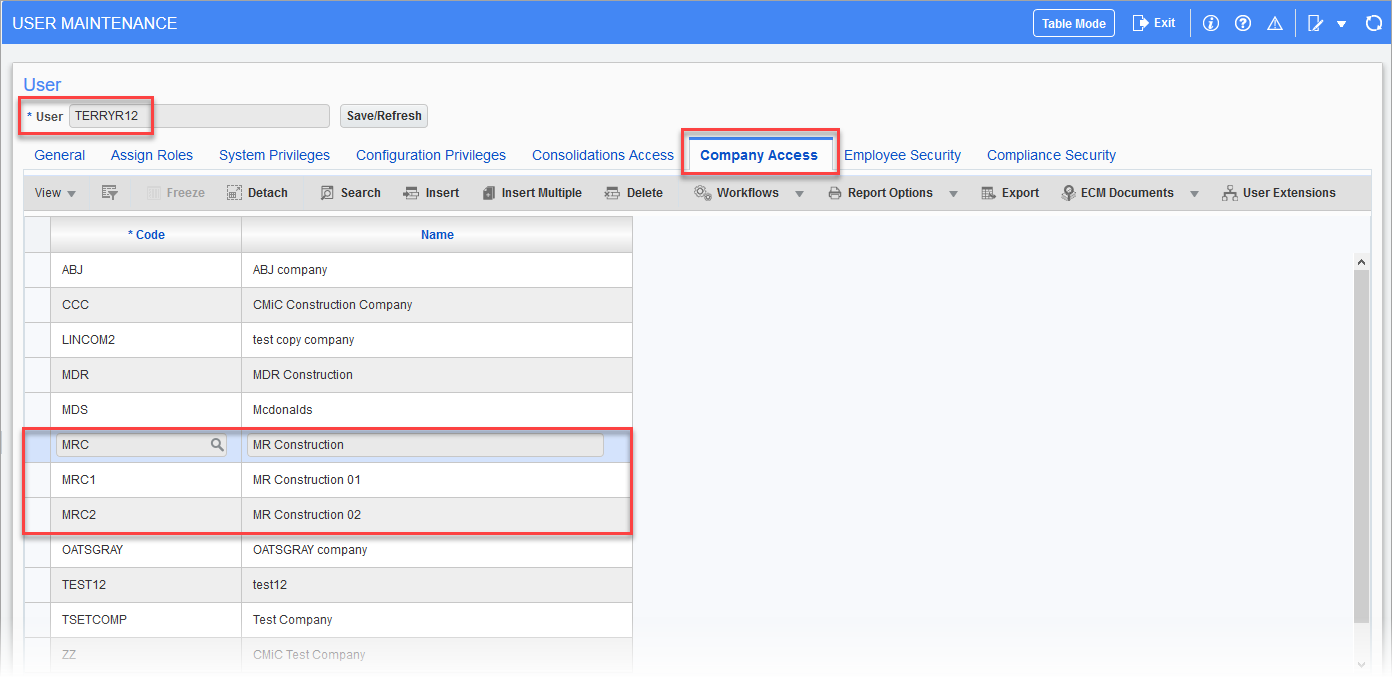Click the MR Construction 02 name cell
Viewport: 1392px width, 678px height.
click(437, 515)
